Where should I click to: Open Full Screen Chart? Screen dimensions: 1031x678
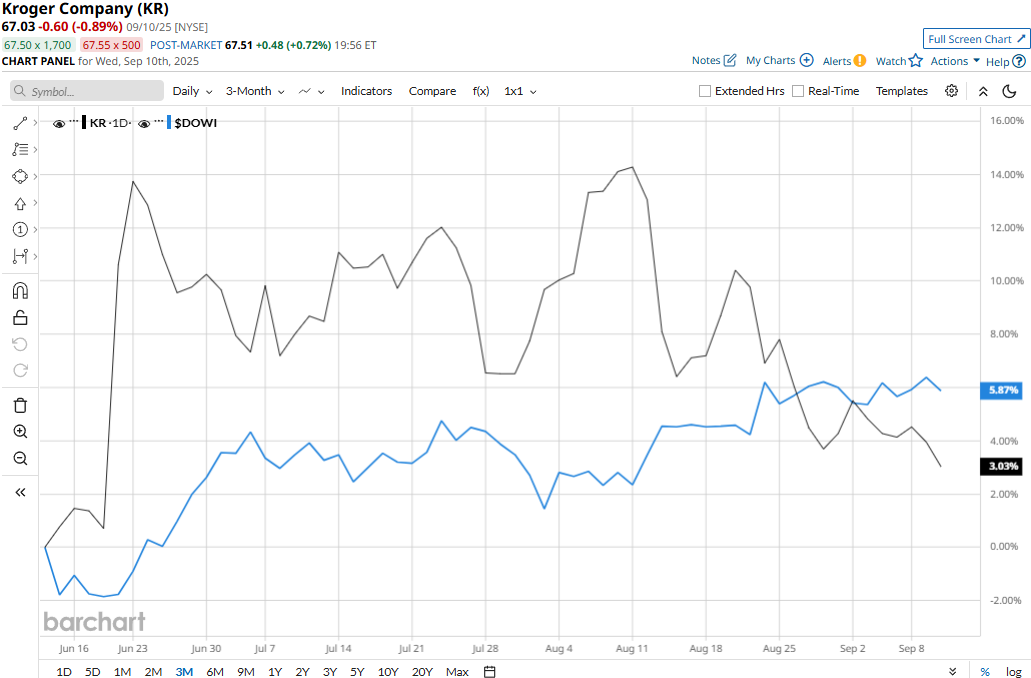pyautogui.click(x=976, y=39)
